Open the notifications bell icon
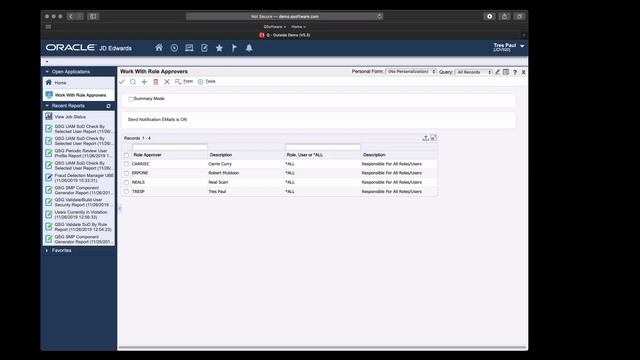The height and width of the screenshot is (360, 640). (x=249, y=48)
